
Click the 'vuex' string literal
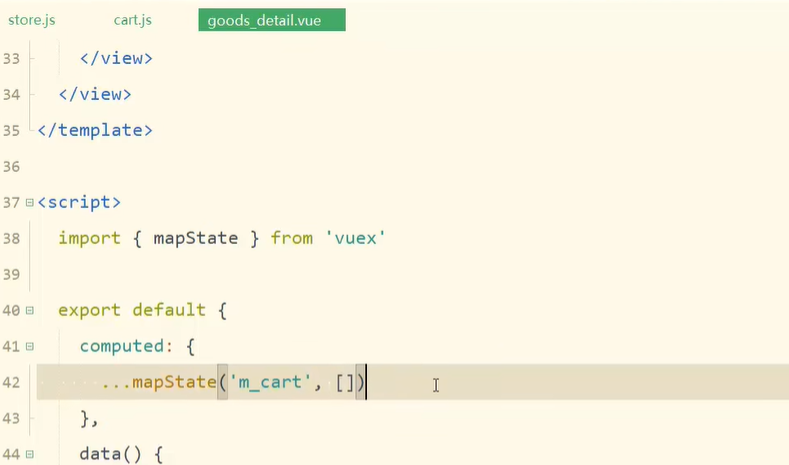click(355, 238)
